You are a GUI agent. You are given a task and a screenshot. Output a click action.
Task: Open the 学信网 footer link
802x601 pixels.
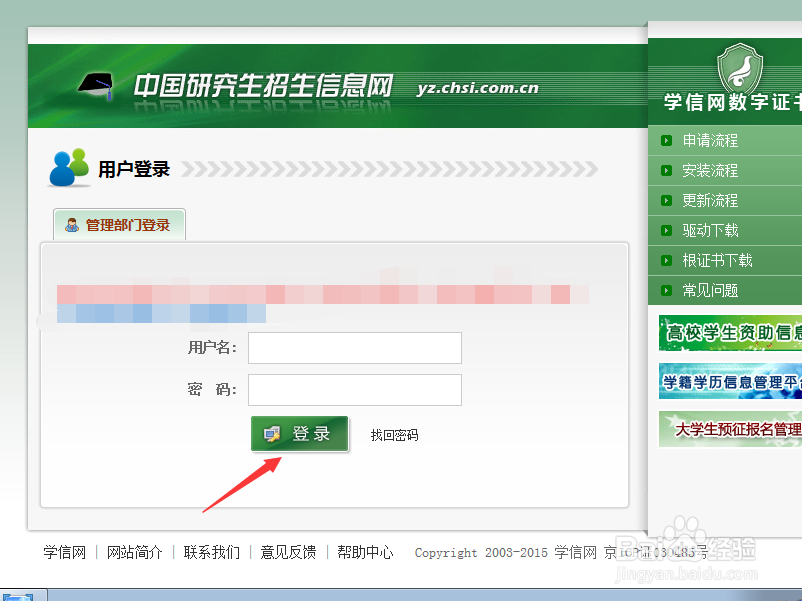64,552
